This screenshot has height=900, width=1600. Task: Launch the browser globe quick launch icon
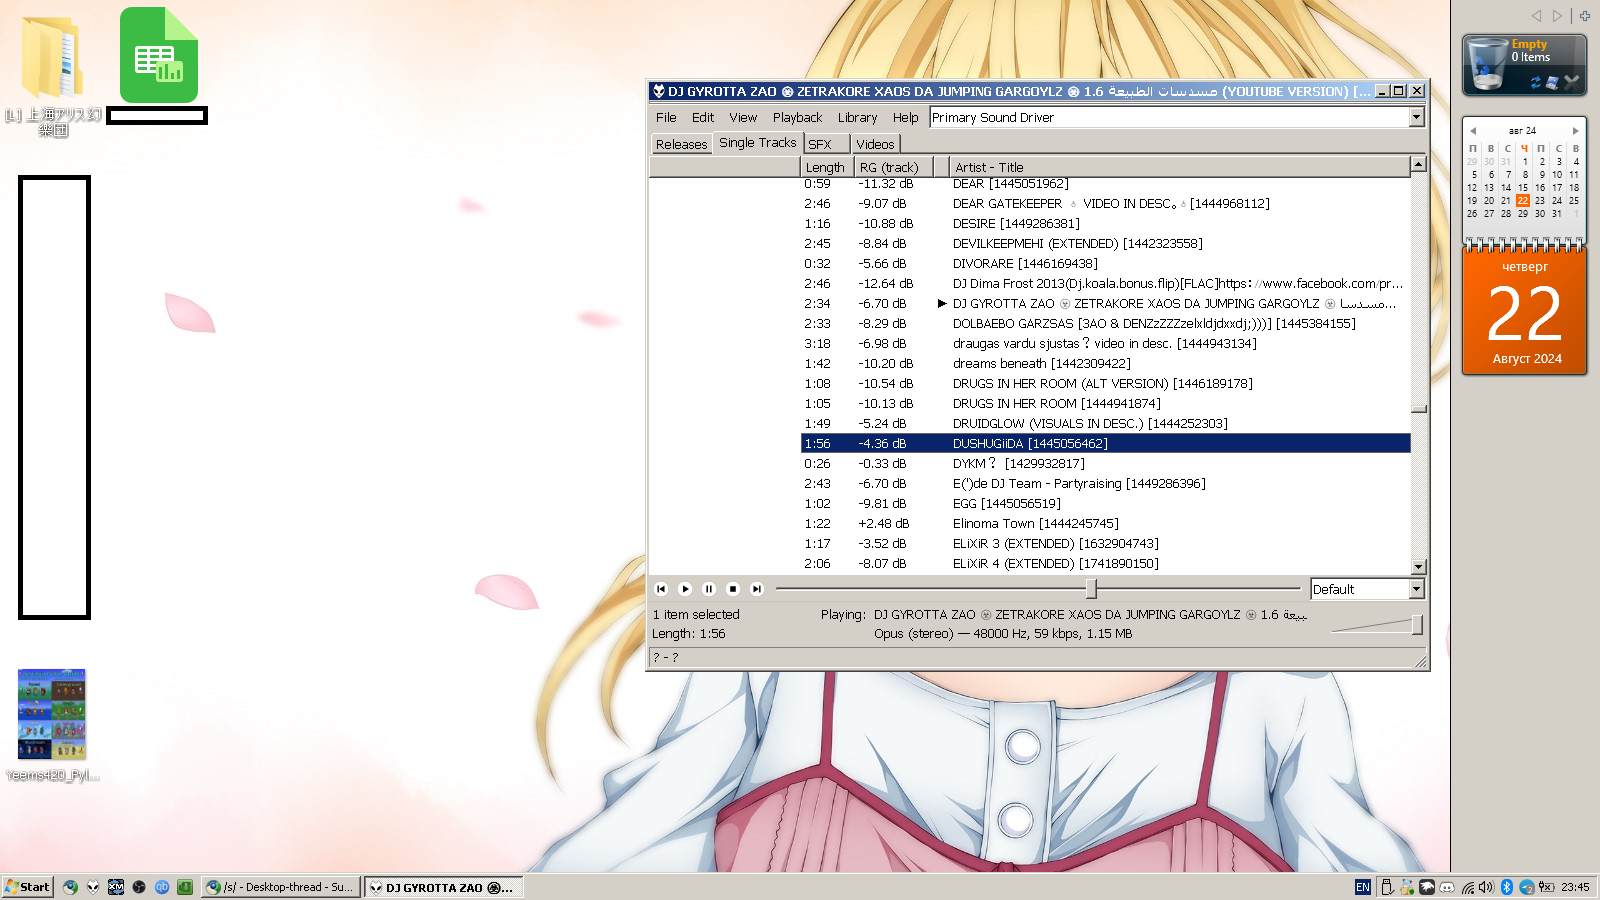(70, 887)
